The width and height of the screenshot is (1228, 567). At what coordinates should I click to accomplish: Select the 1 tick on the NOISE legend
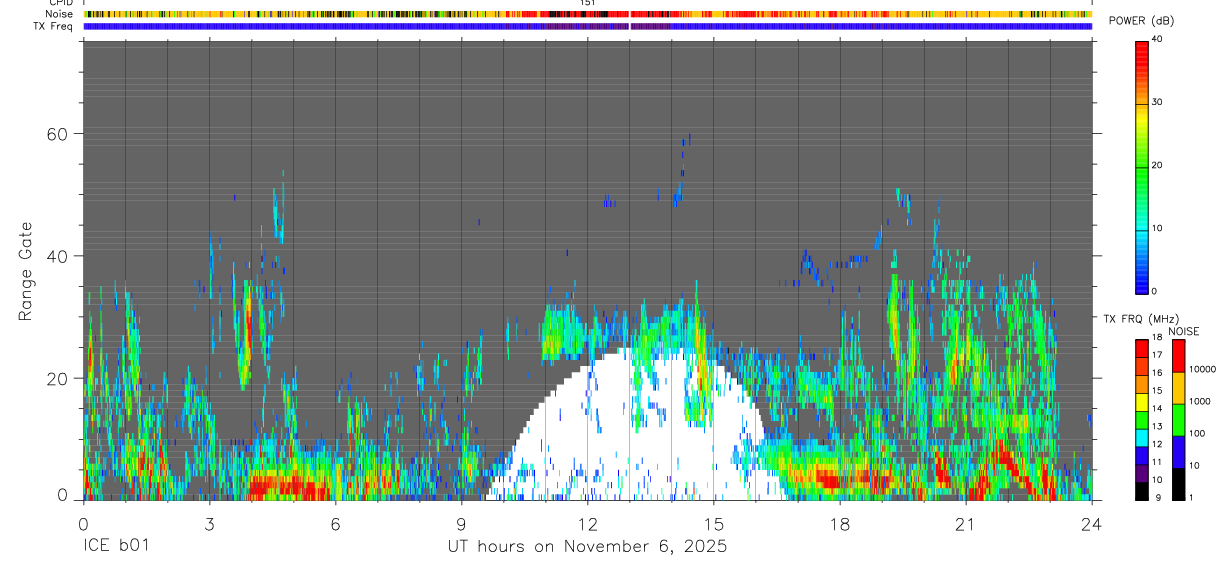(x=1192, y=497)
